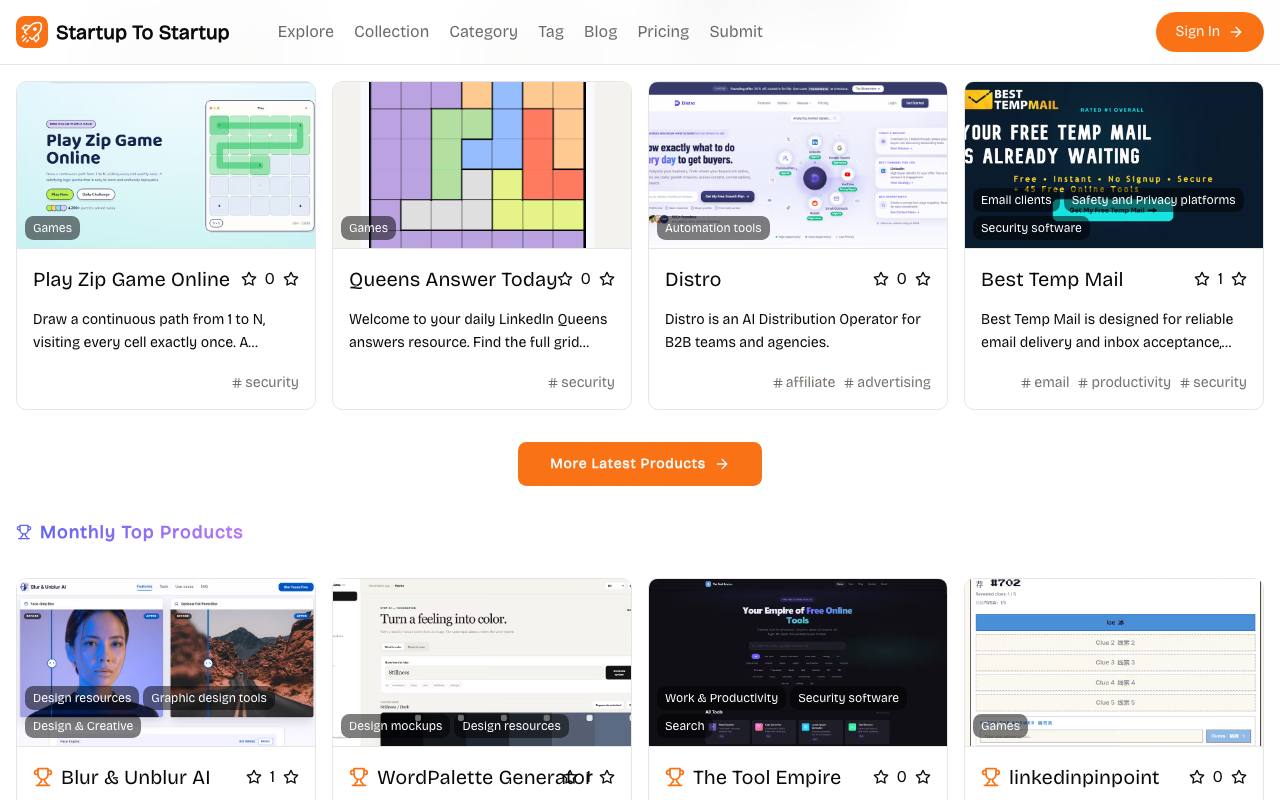Screen dimensions: 1280x800
Task: Click the #affiliate tag on Distro
Action: tap(804, 382)
